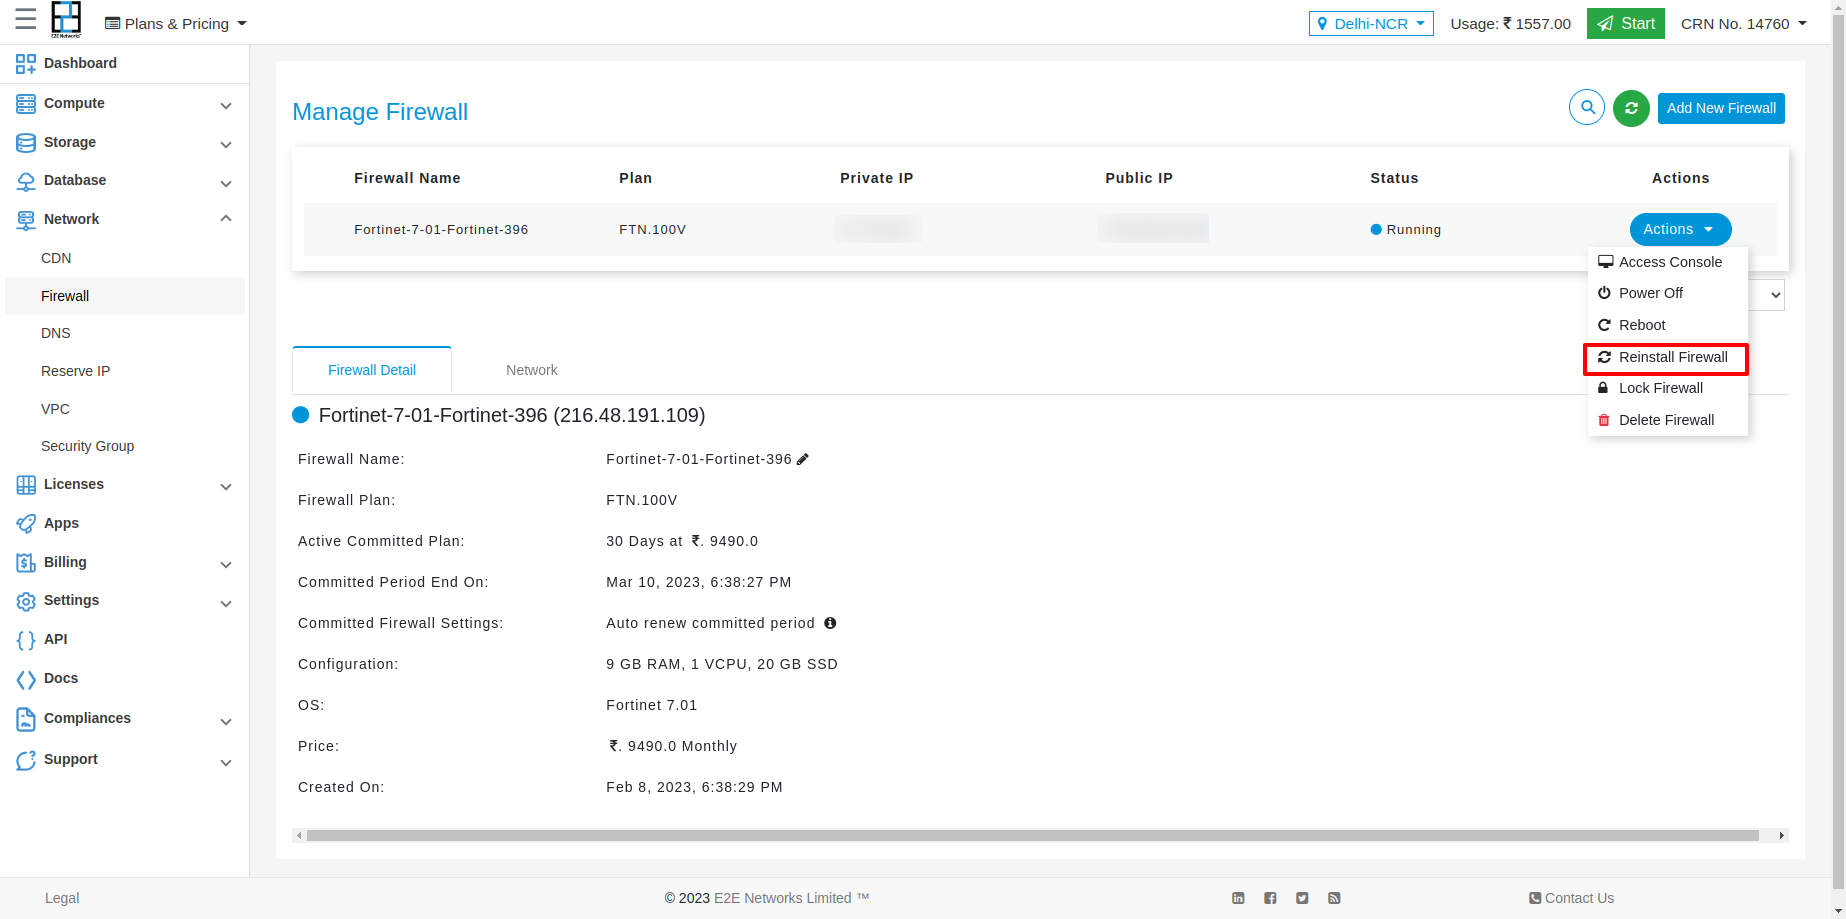Open Plans & Pricing dropdown
The image size is (1846, 919).
coord(176,23)
